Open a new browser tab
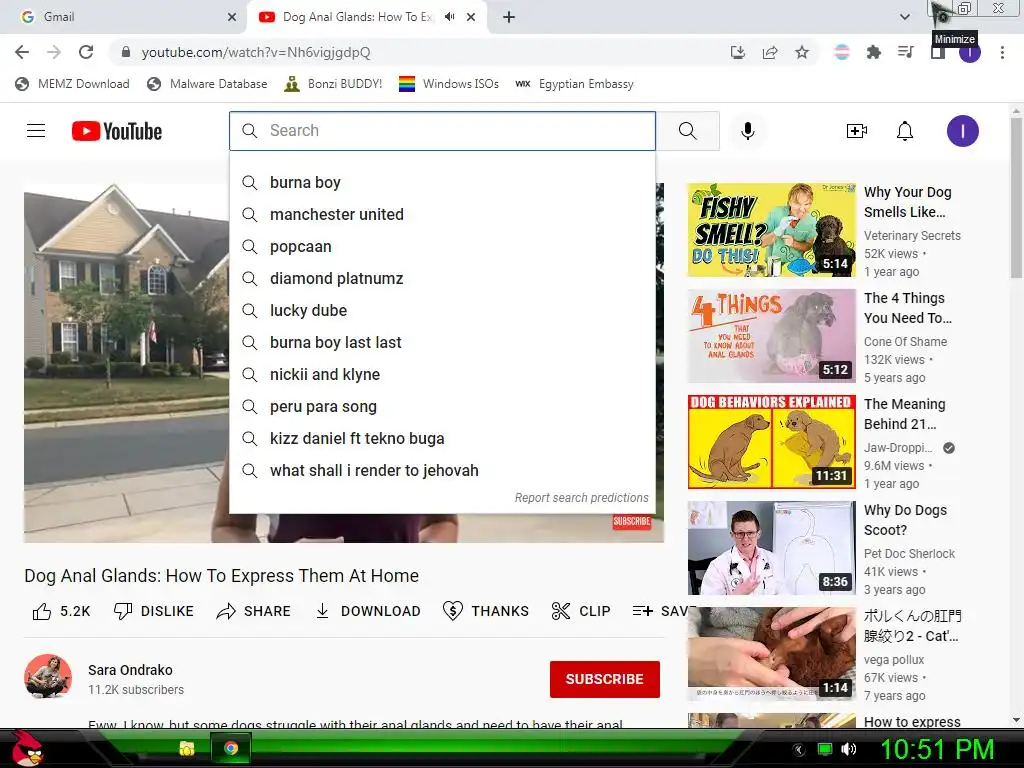 coord(509,17)
